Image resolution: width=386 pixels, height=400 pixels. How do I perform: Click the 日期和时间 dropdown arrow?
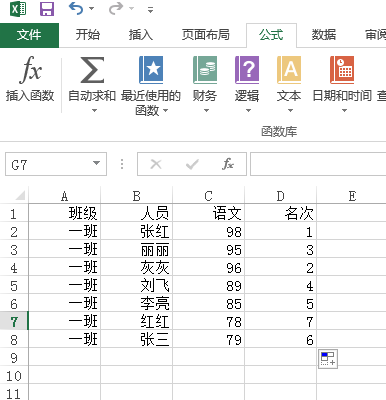[344, 110]
